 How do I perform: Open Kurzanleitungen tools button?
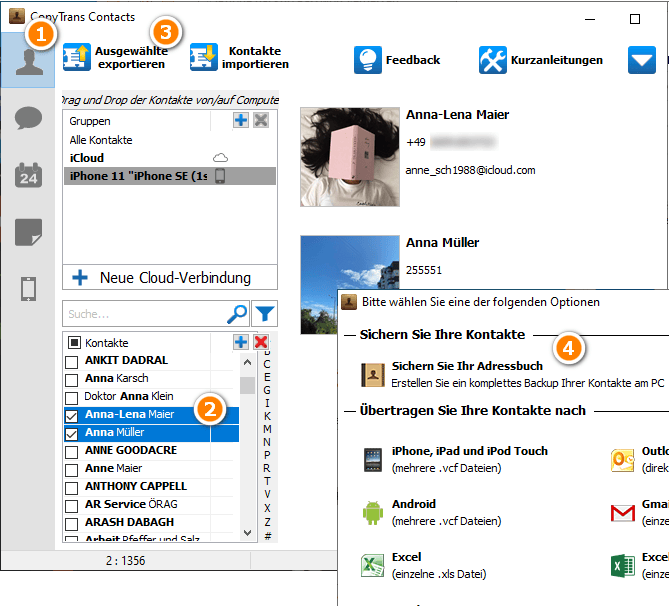tap(541, 60)
